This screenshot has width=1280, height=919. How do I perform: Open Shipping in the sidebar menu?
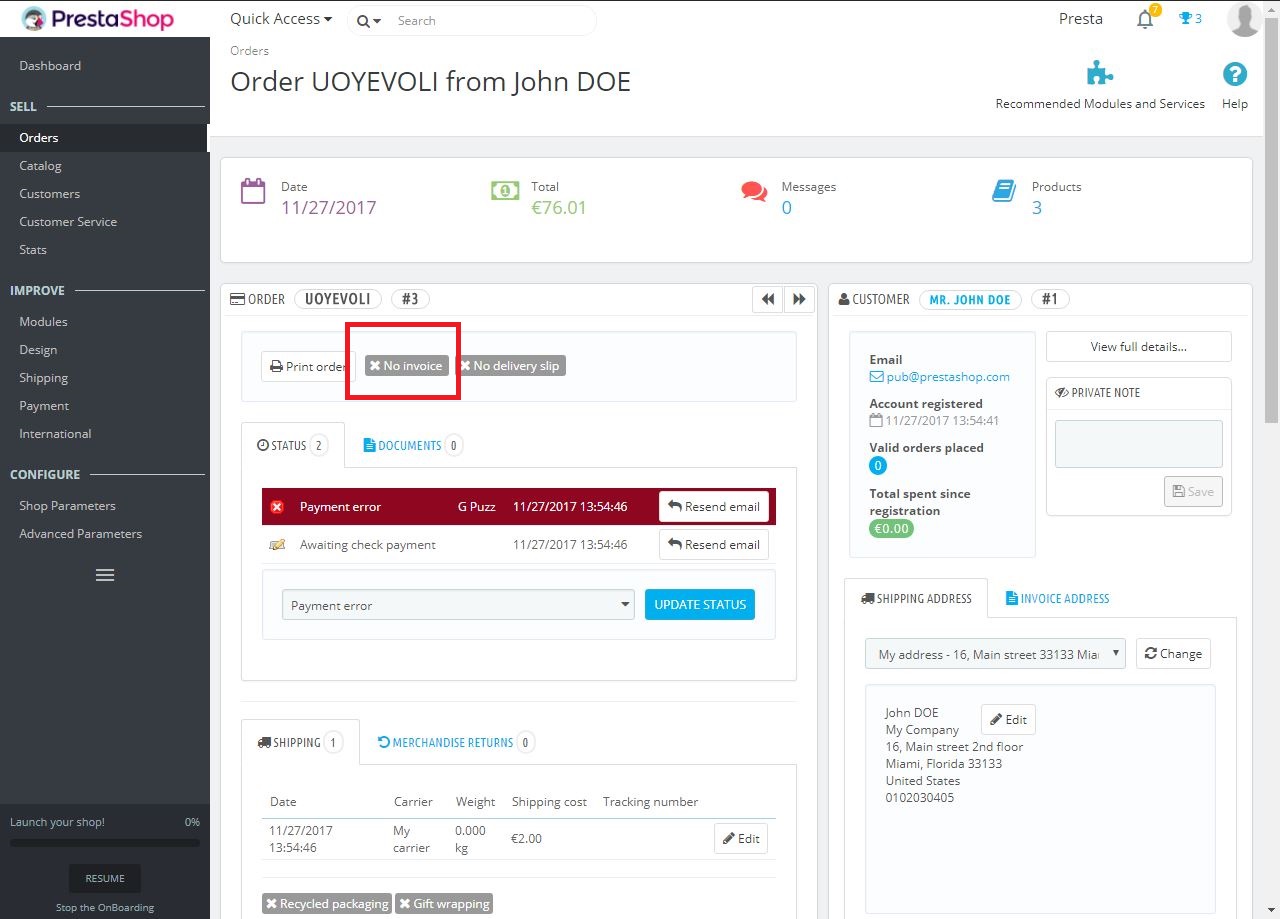tap(43, 378)
